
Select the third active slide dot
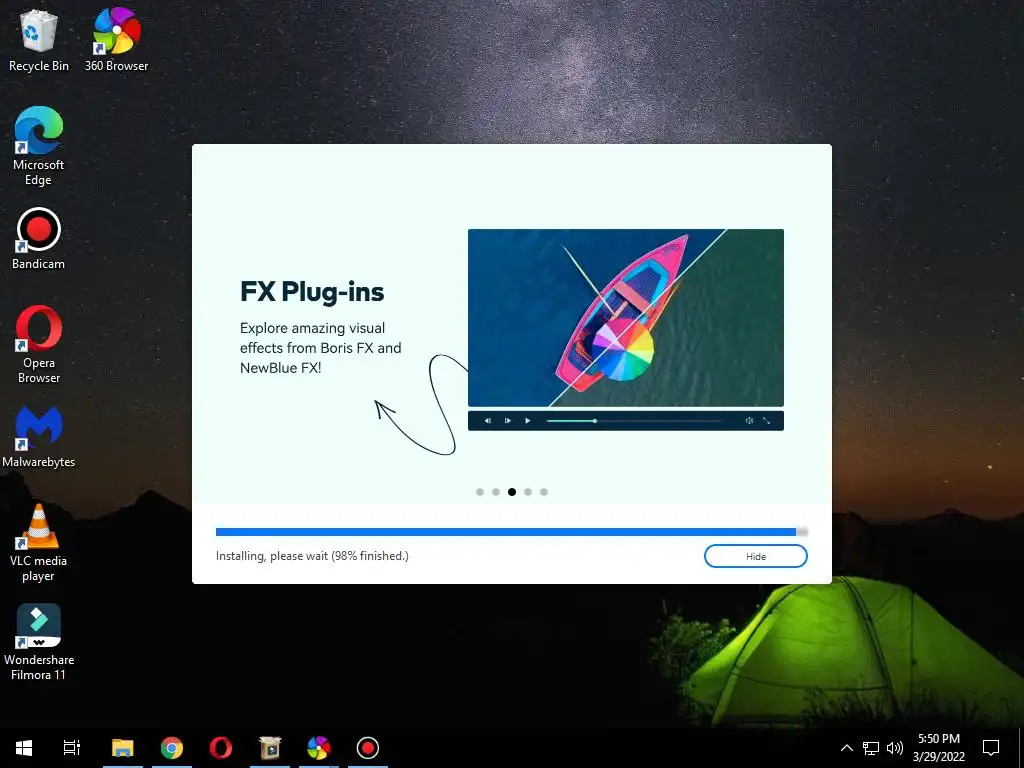(x=512, y=492)
